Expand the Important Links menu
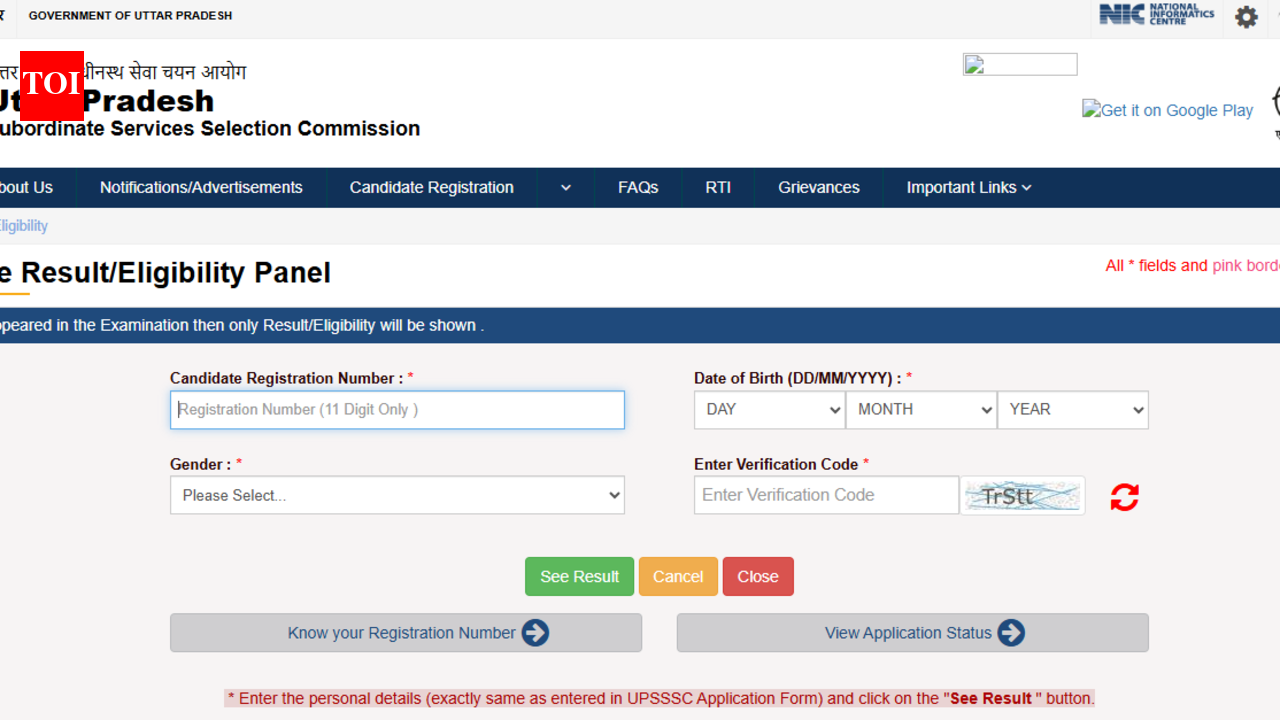This screenshot has width=1280, height=720. coord(968,188)
